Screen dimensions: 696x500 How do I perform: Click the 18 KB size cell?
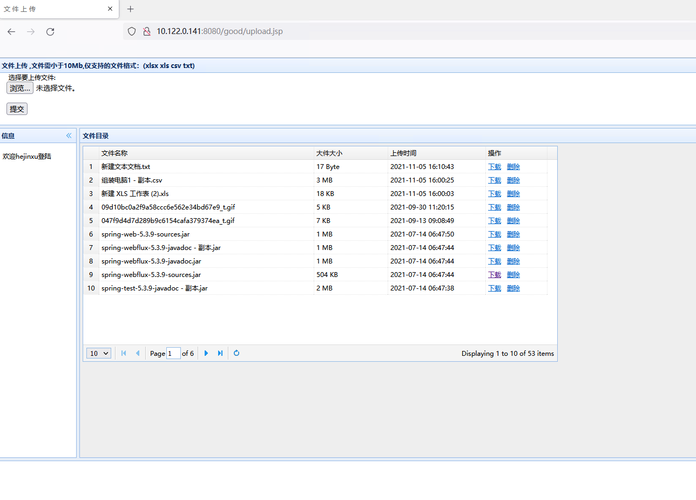tap(325, 194)
